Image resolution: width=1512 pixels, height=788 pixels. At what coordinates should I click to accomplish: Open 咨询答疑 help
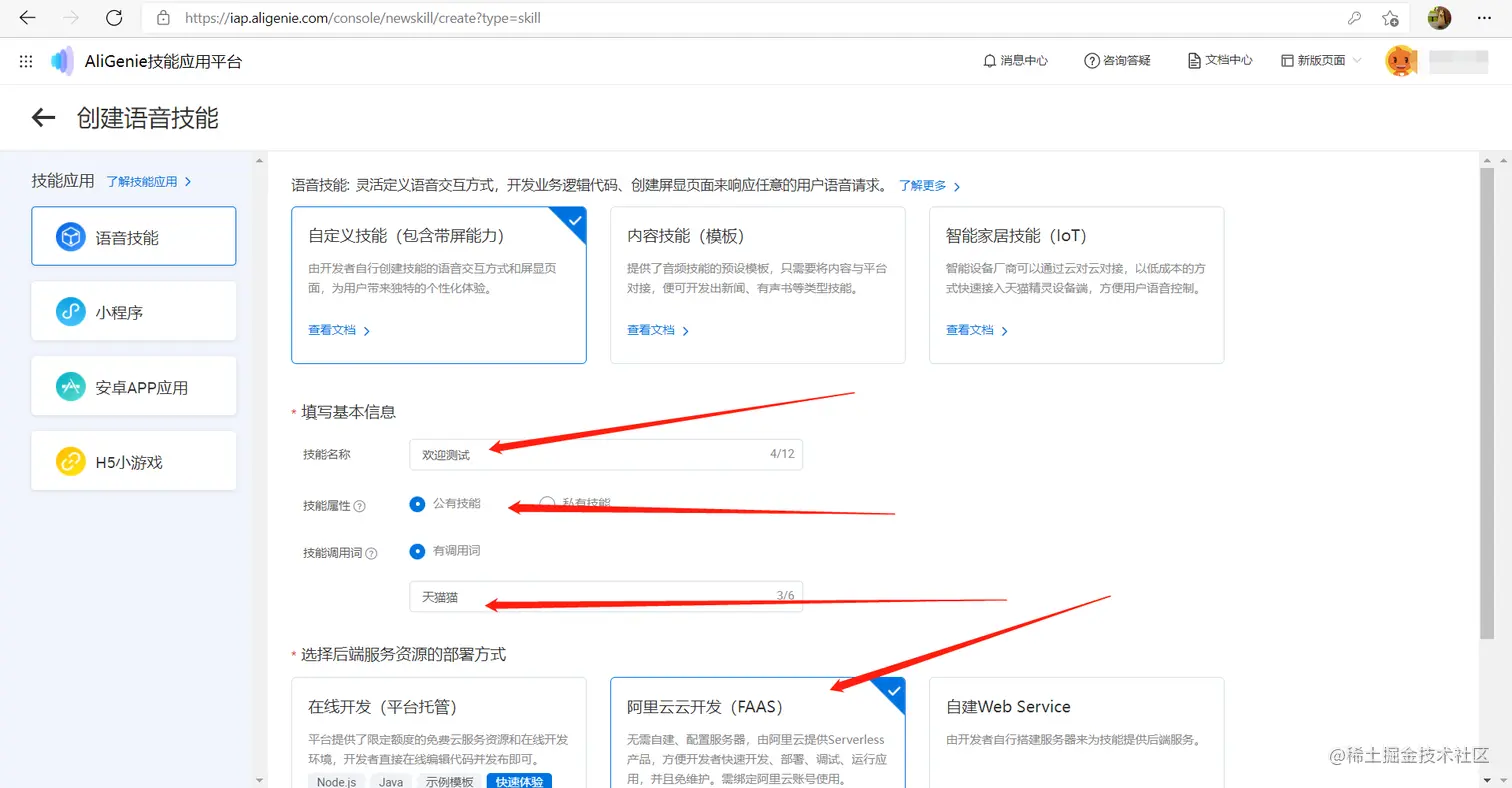tap(1117, 61)
